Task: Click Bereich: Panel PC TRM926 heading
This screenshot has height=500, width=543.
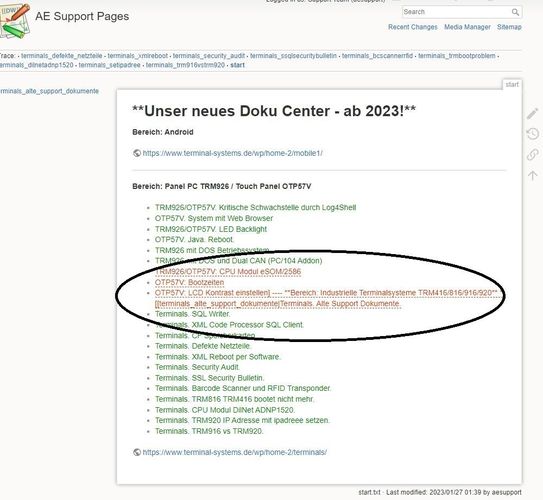Action: (222, 186)
